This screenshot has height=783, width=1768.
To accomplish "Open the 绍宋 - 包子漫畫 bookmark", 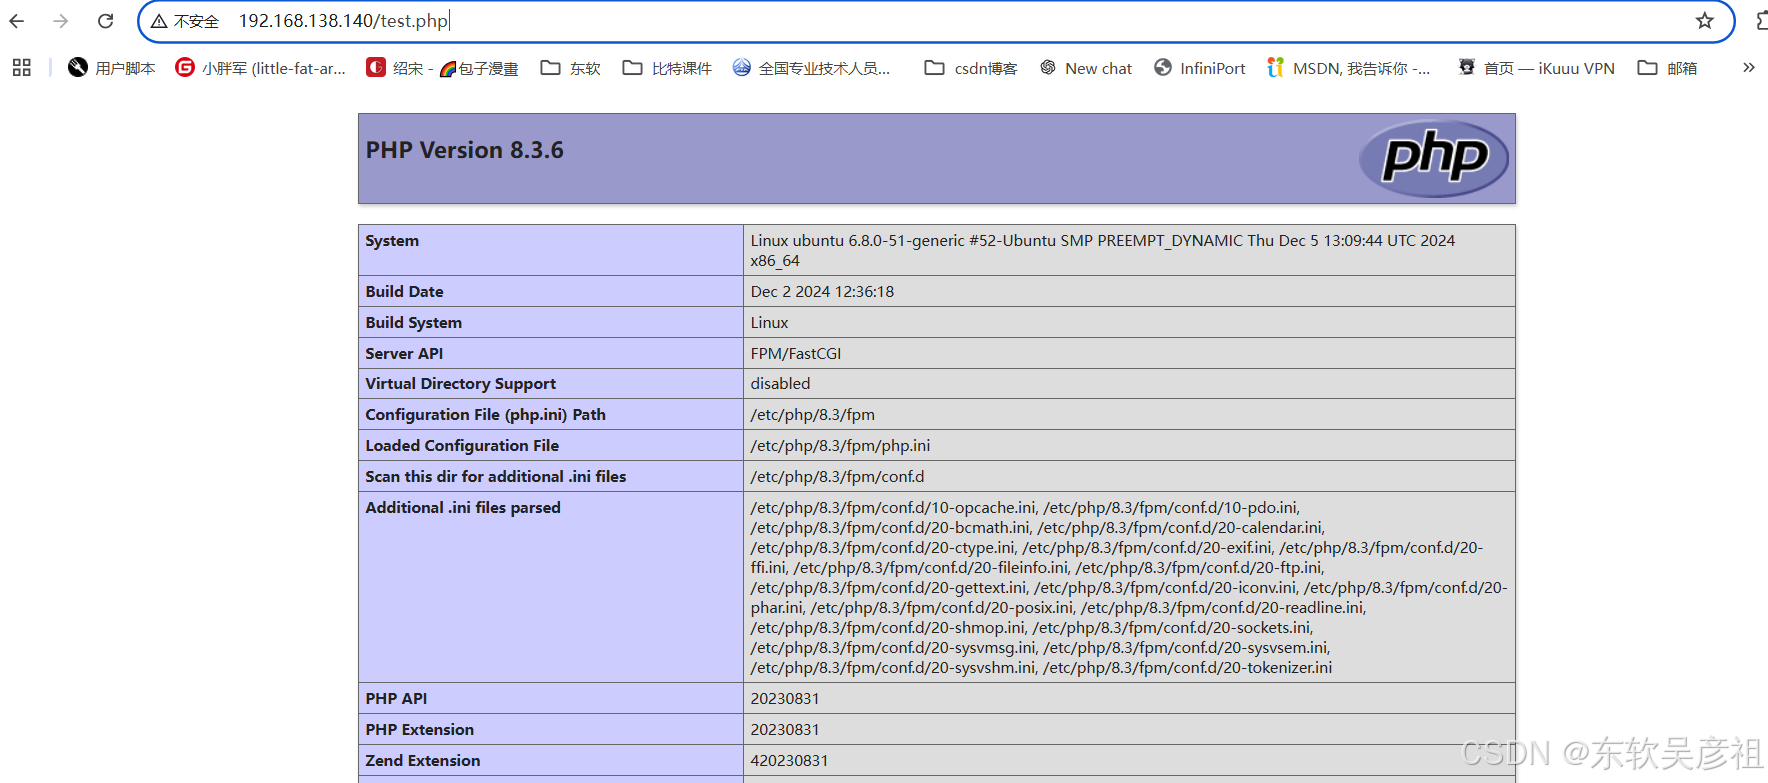I will 442,68.
